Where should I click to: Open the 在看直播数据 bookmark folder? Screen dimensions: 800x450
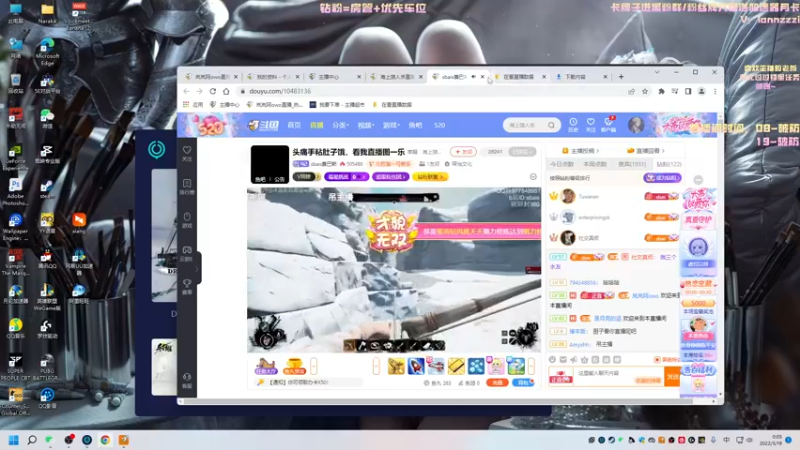click(392, 105)
